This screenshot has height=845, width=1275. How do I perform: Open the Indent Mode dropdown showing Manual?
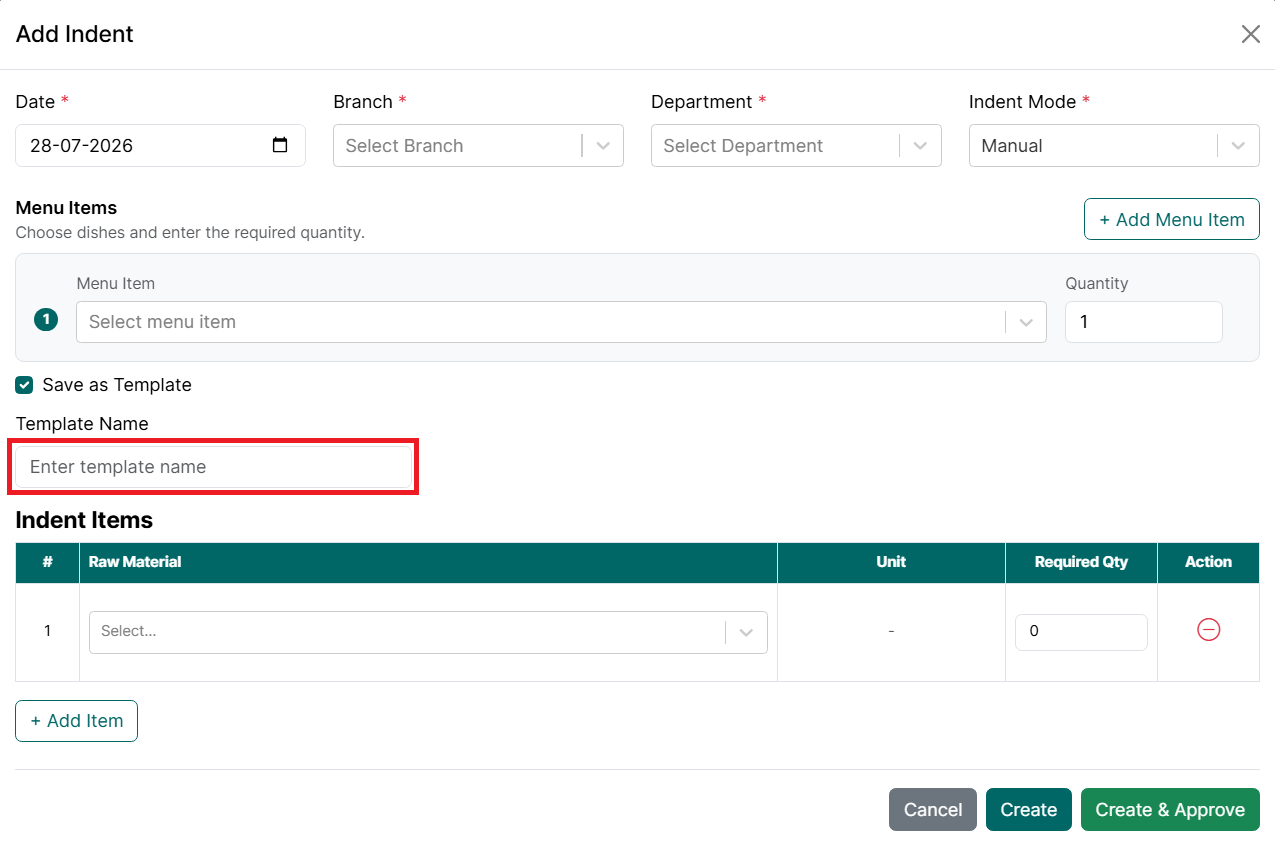click(1114, 145)
